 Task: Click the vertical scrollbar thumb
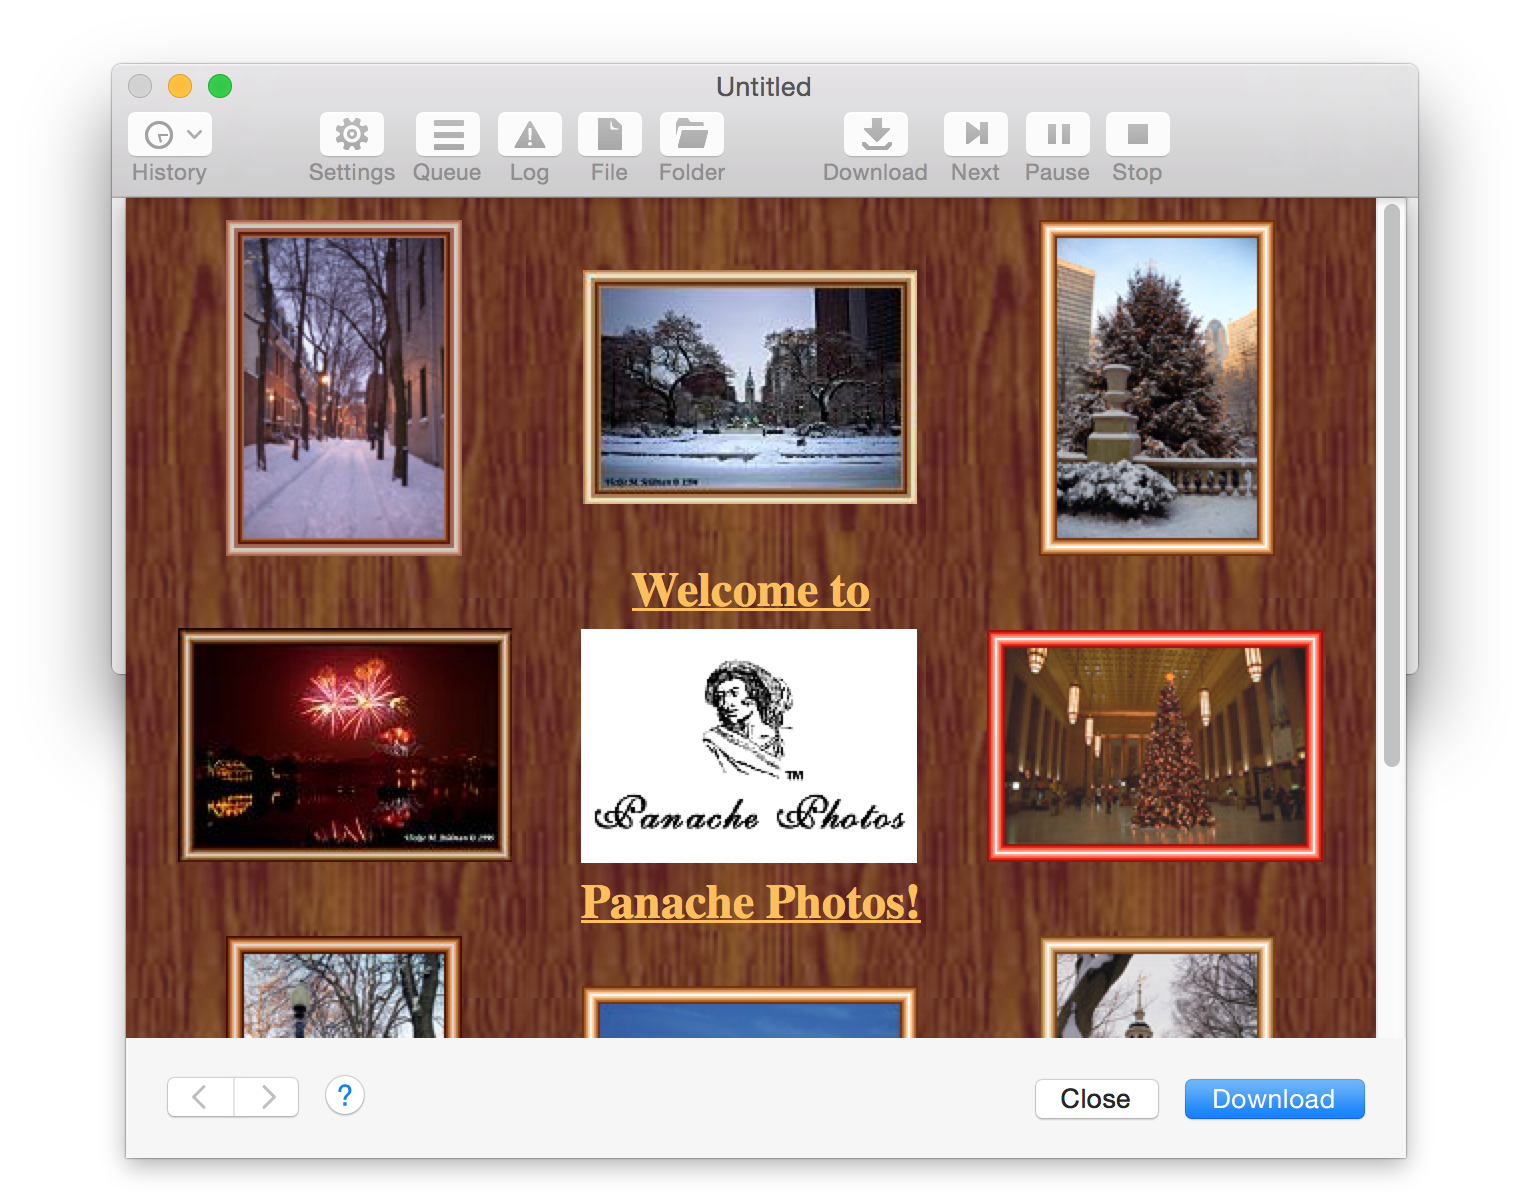point(1391,484)
